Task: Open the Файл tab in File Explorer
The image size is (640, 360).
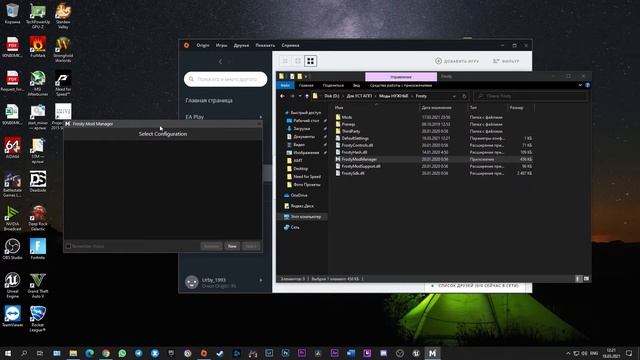Action: coord(285,85)
